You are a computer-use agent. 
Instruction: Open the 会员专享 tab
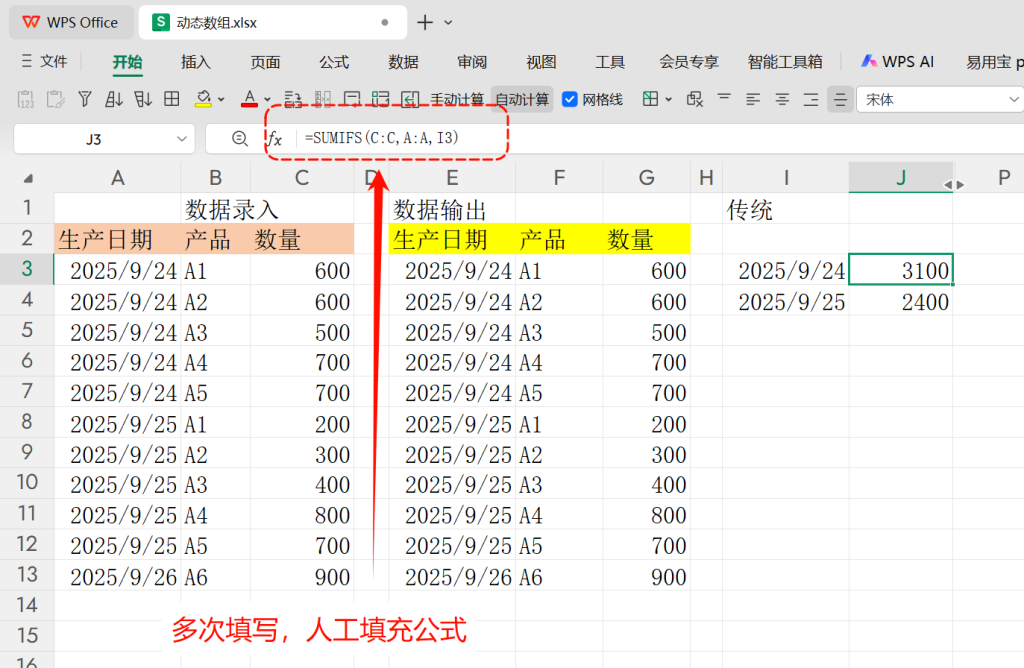click(x=689, y=62)
